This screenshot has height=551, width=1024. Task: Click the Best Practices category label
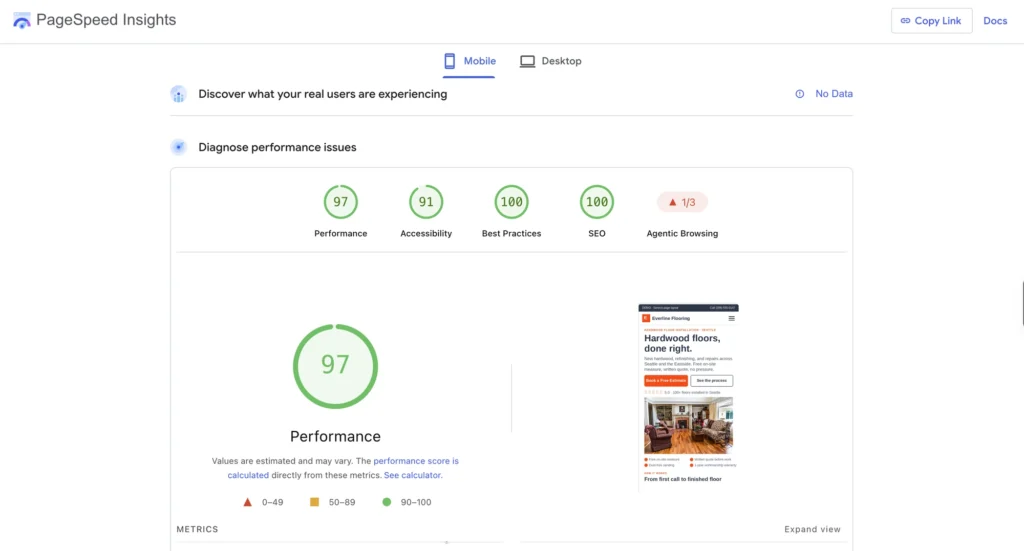(x=511, y=234)
